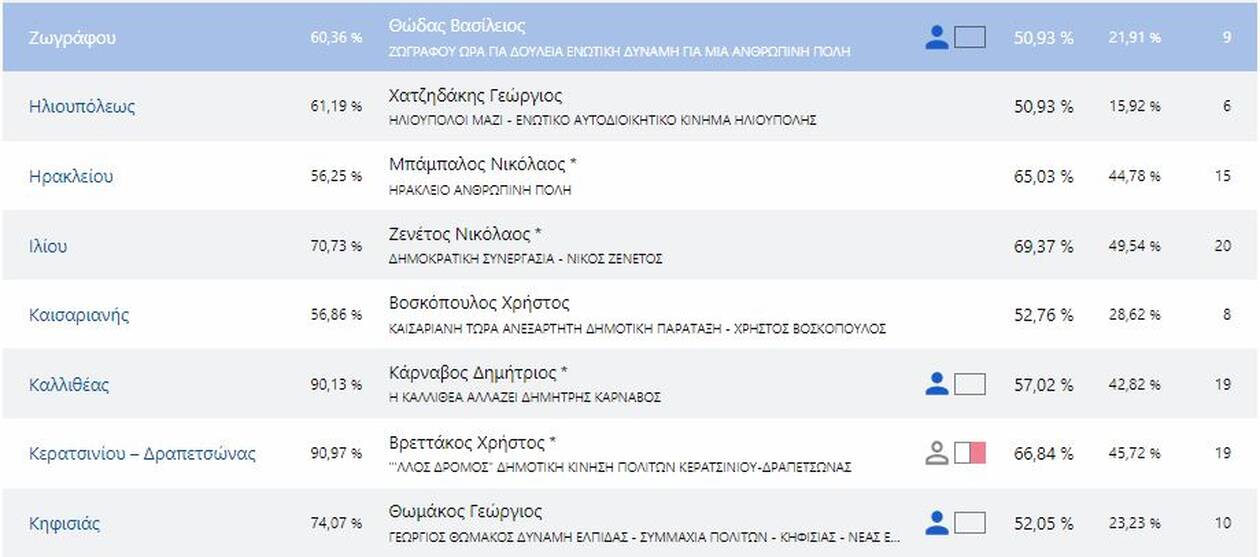
Task: Select candidate Βοσκόπουλος Χρήστος
Action: coord(478,303)
